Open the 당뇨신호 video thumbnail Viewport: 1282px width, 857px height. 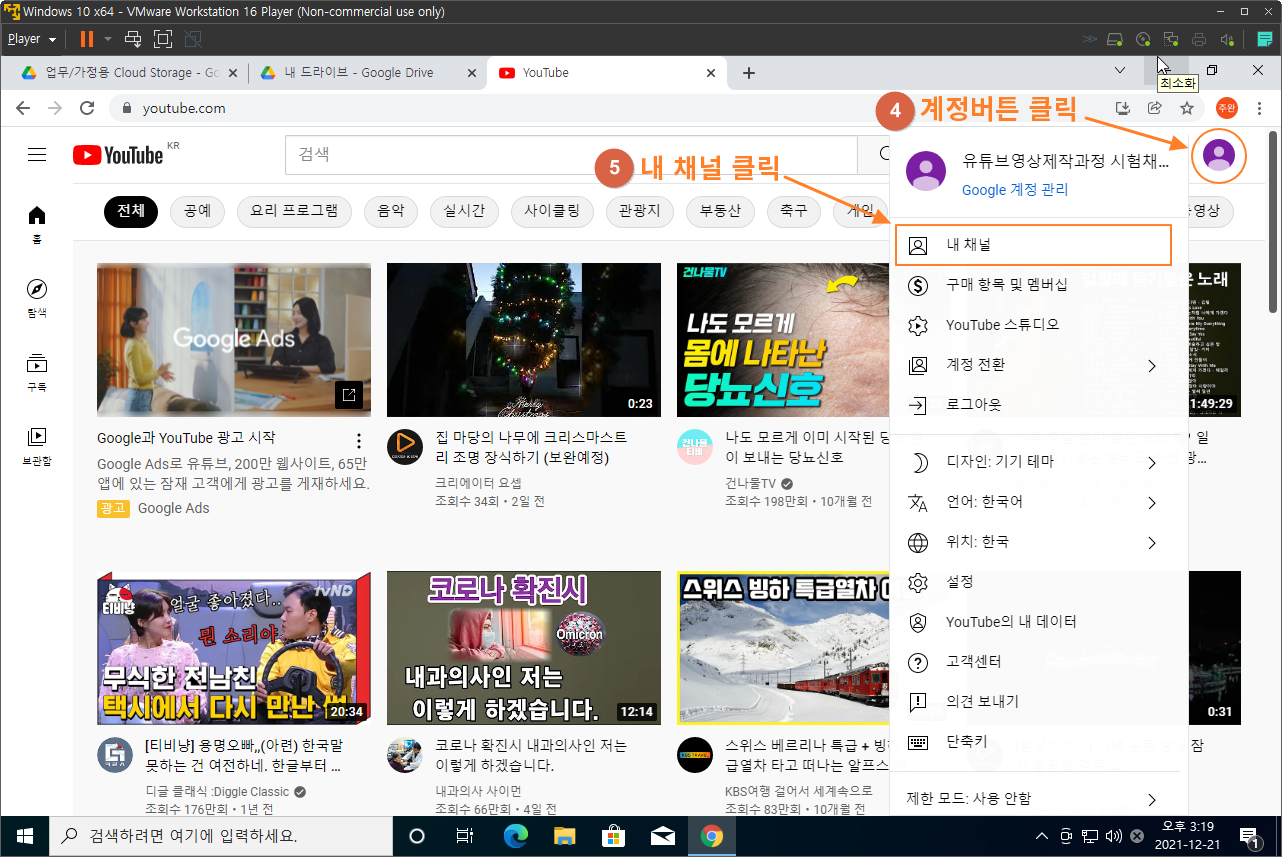[x=782, y=340]
